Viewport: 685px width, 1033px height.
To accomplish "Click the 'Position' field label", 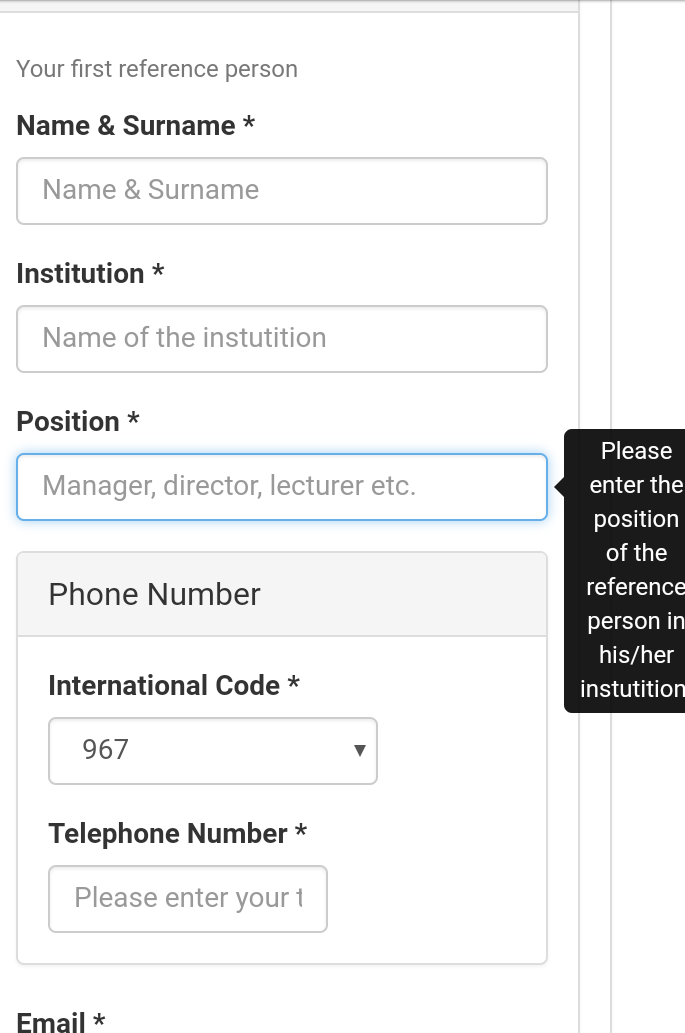I will click(68, 422).
